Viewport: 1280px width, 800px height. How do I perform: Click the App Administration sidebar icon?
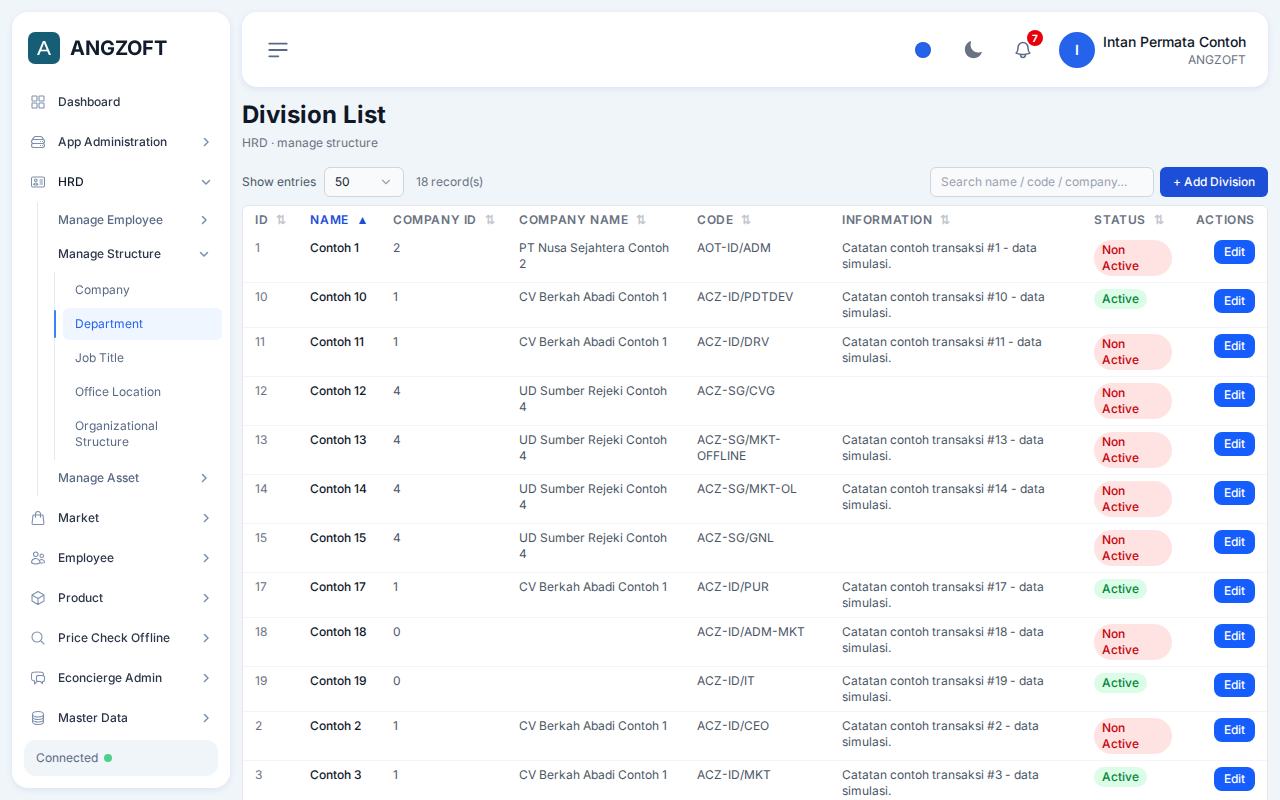[x=38, y=142]
